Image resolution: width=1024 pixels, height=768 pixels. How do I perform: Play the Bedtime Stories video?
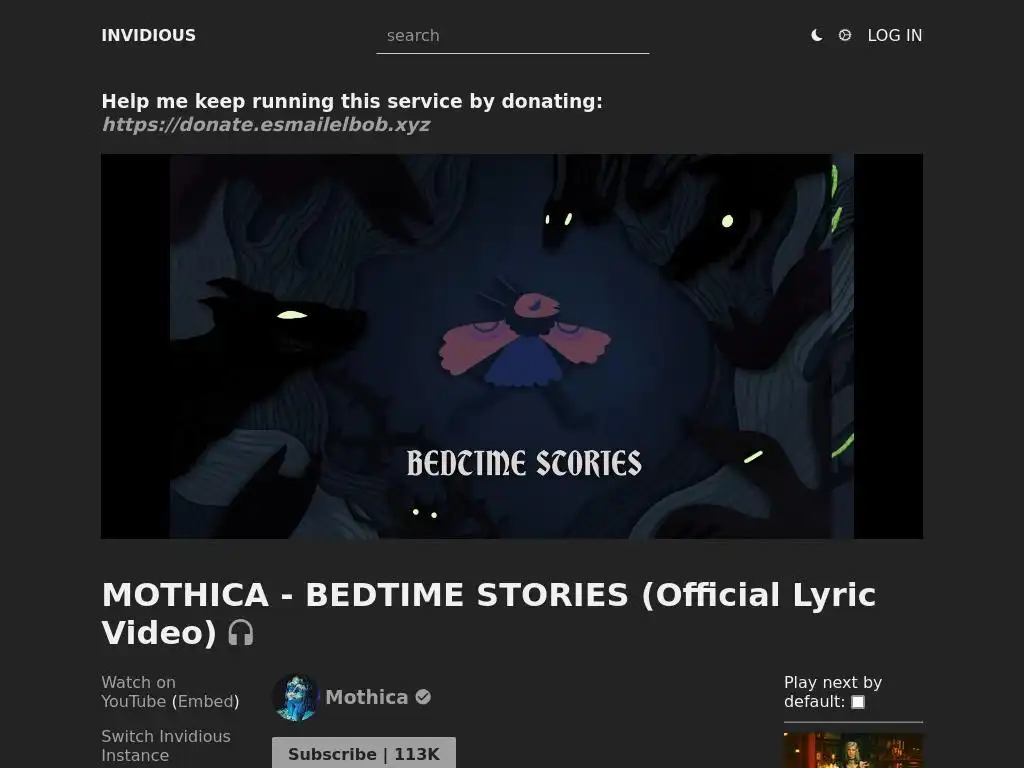pyautogui.click(x=512, y=346)
